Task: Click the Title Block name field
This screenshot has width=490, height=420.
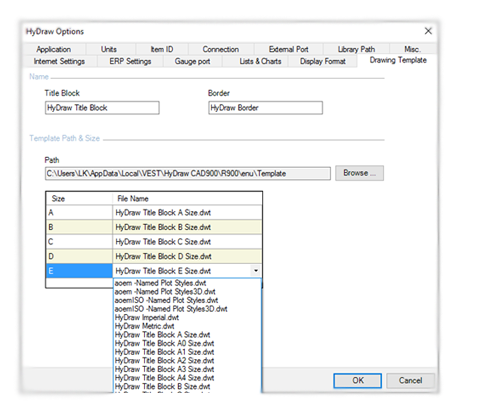Action: [102, 108]
